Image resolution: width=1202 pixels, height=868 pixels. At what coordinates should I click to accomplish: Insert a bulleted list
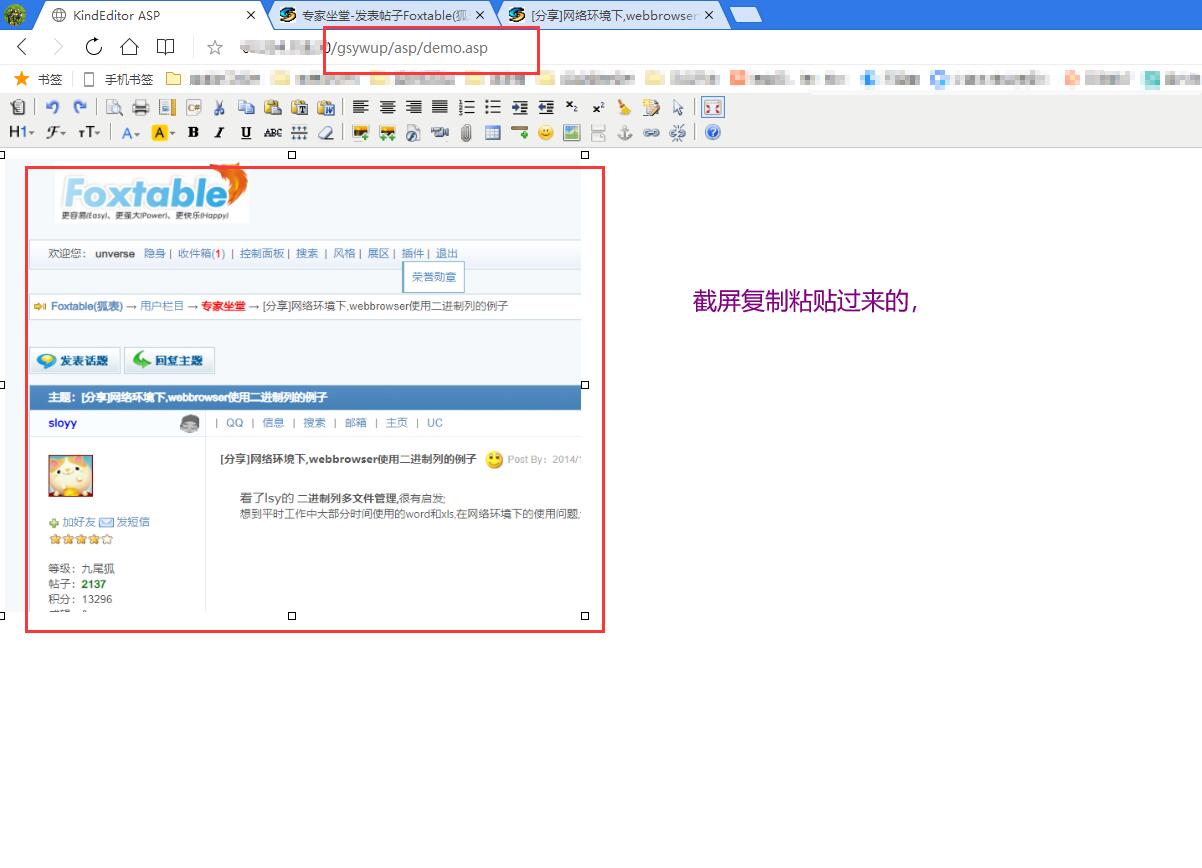click(492, 107)
